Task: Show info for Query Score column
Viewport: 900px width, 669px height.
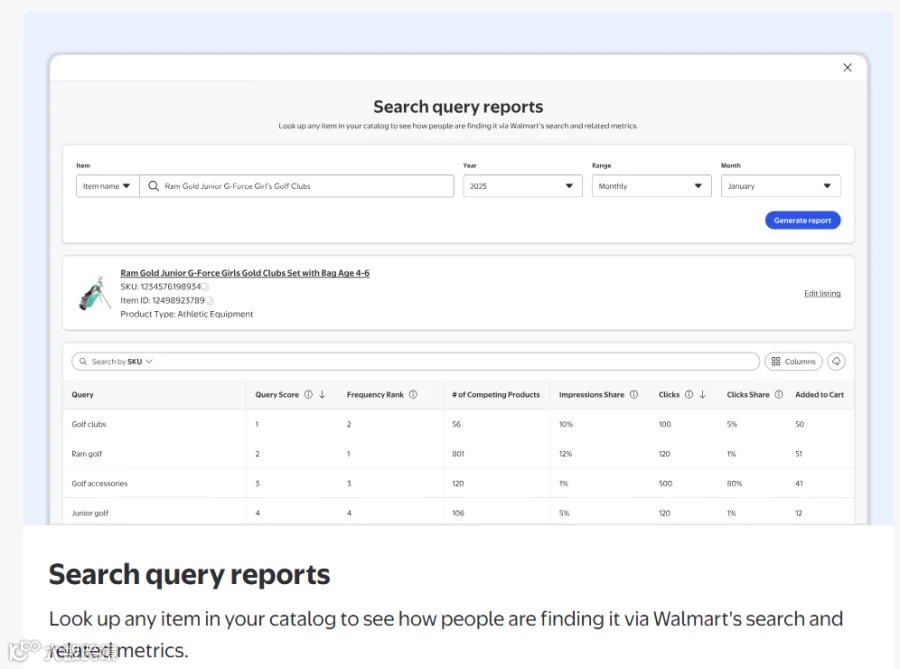Action: pyautogui.click(x=308, y=395)
